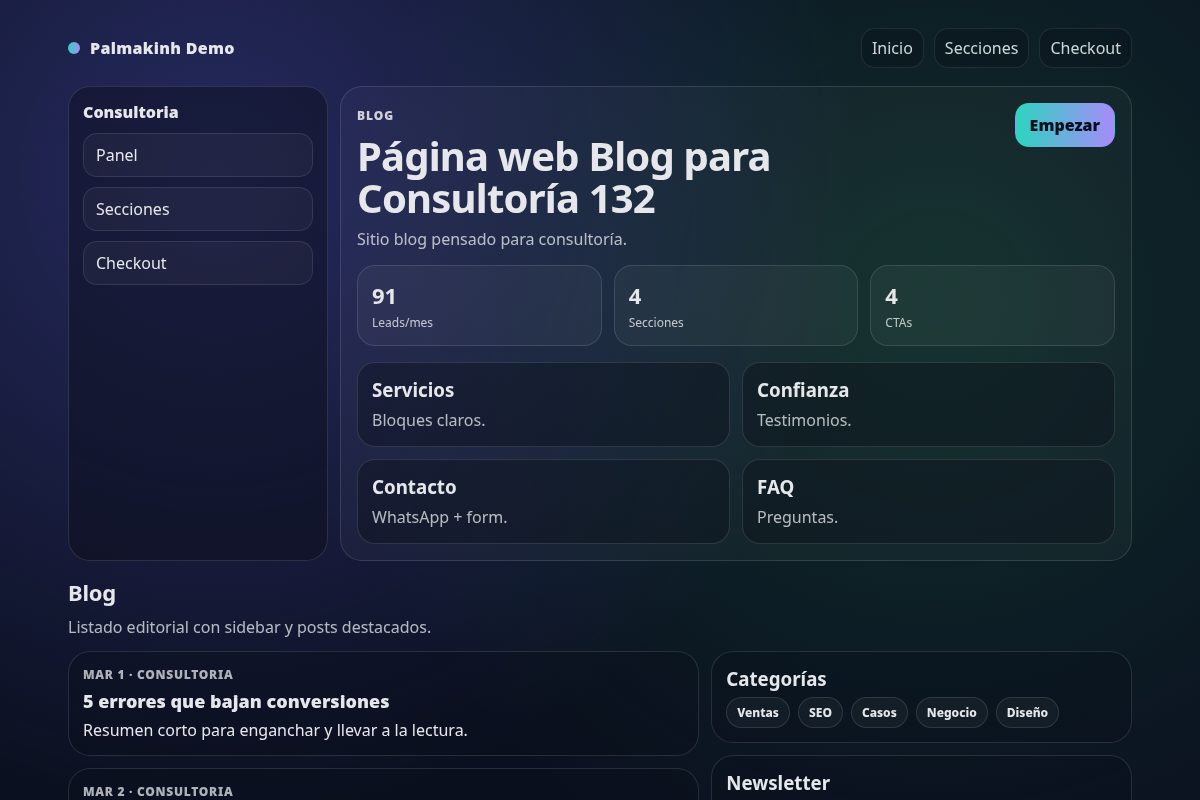Open Checkout from the sidebar

(x=197, y=263)
